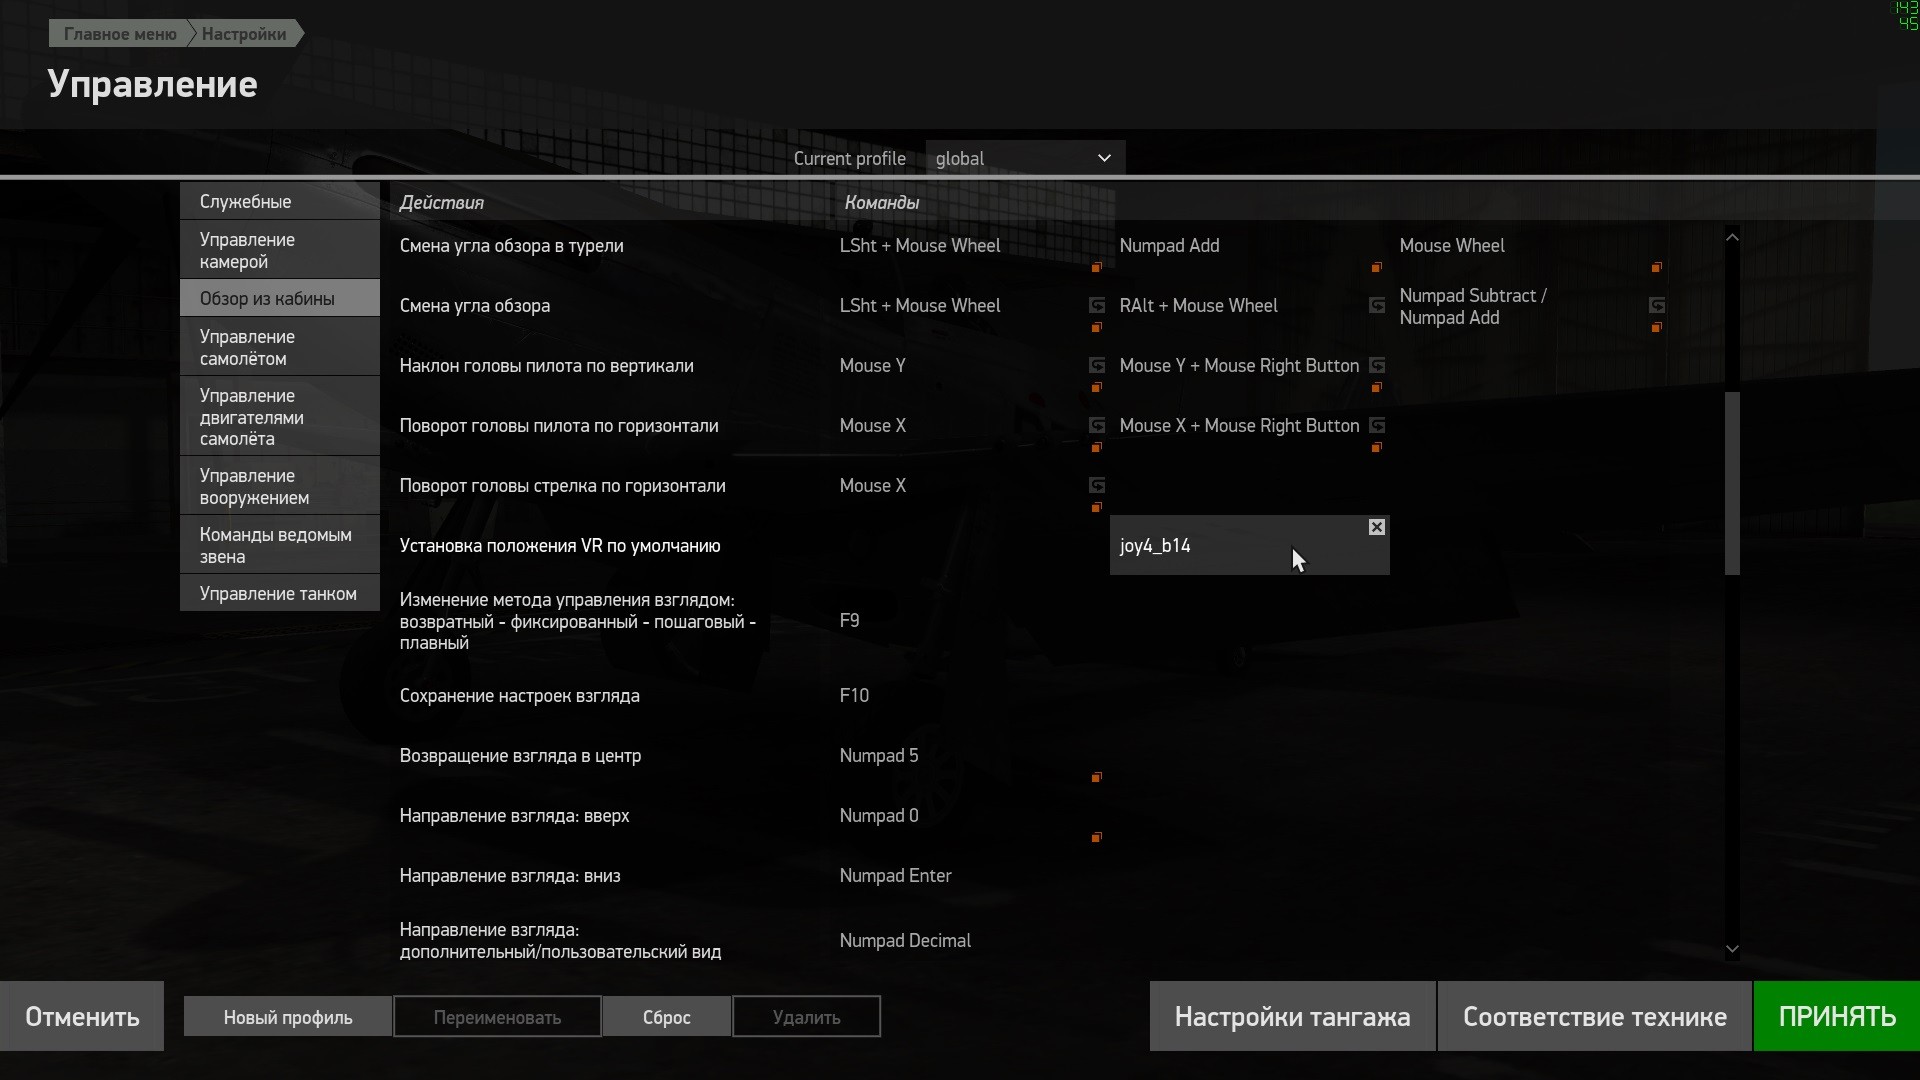
Task: Click the vertical scrollbar thumb
Action: click(1732, 483)
